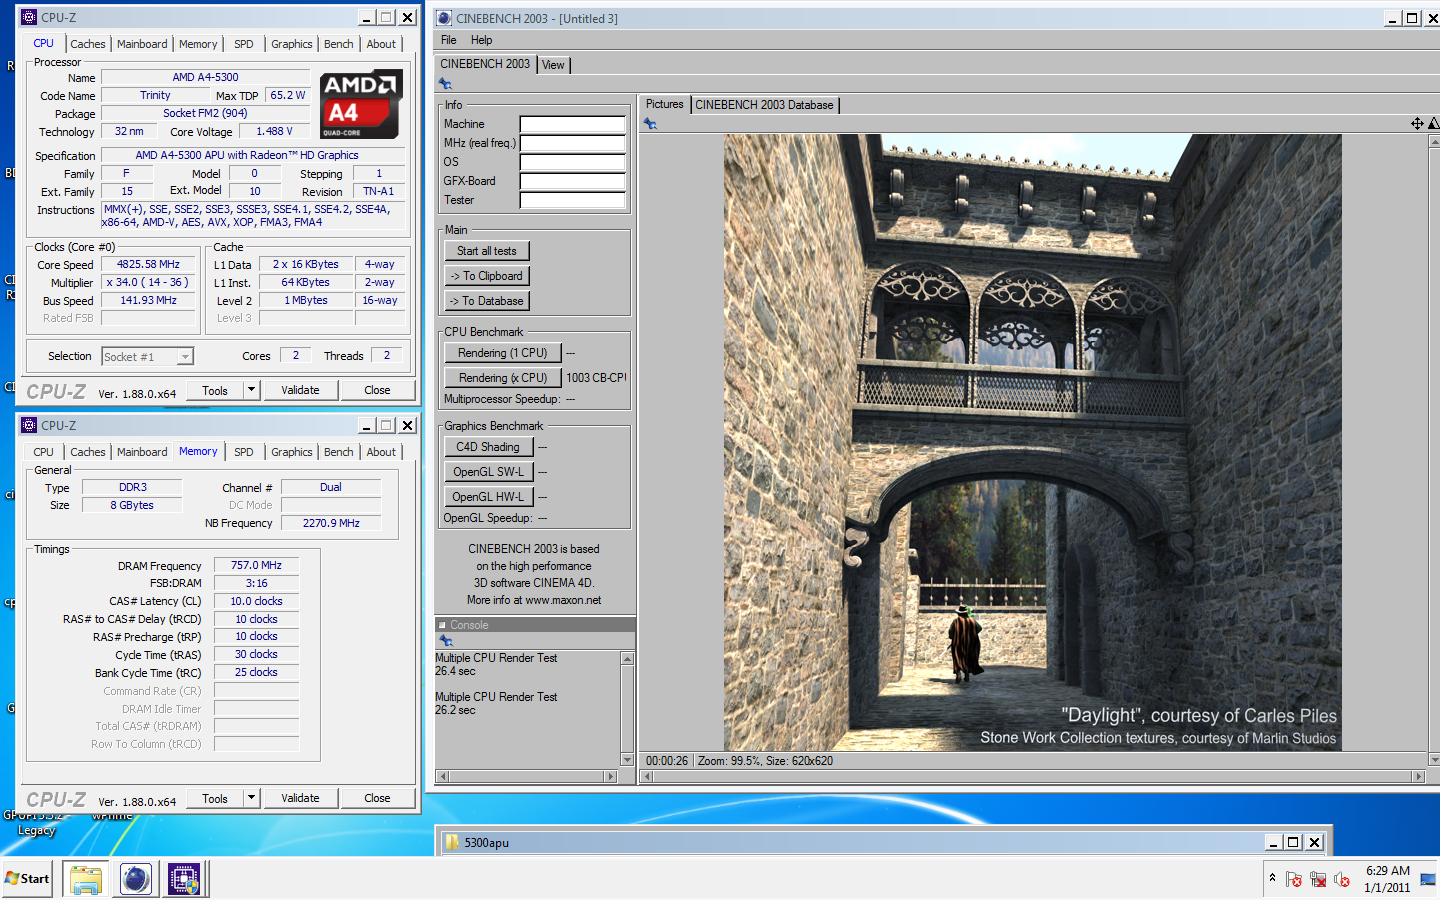Open the SPD tab in bottom CPU-Z
The width and height of the screenshot is (1440, 900).
(x=244, y=452)
